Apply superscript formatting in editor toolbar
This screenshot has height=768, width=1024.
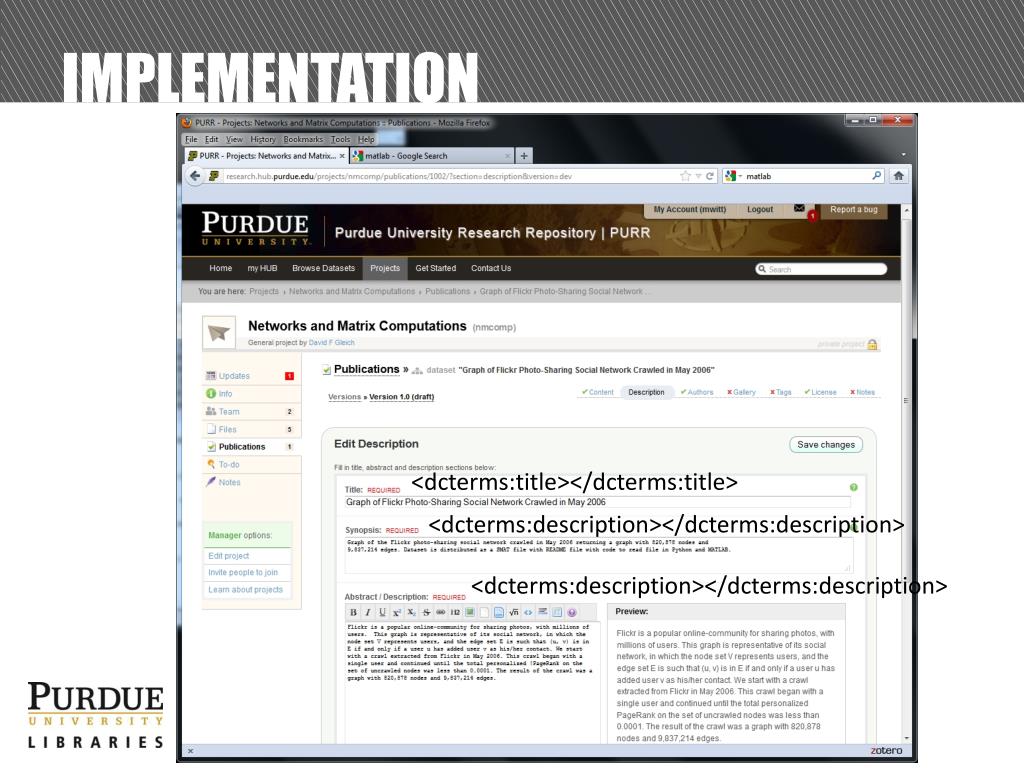[x=396, y=613]
